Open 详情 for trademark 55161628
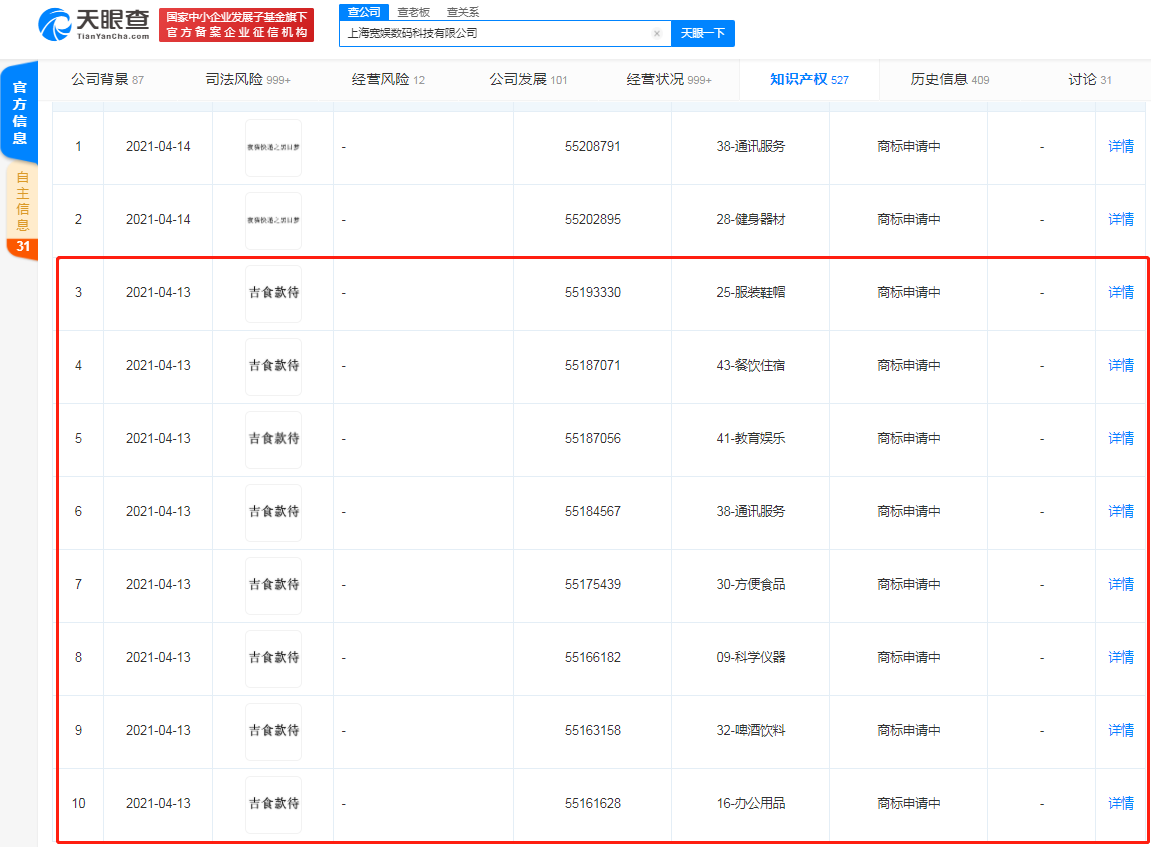 [x=1121, y=804]
